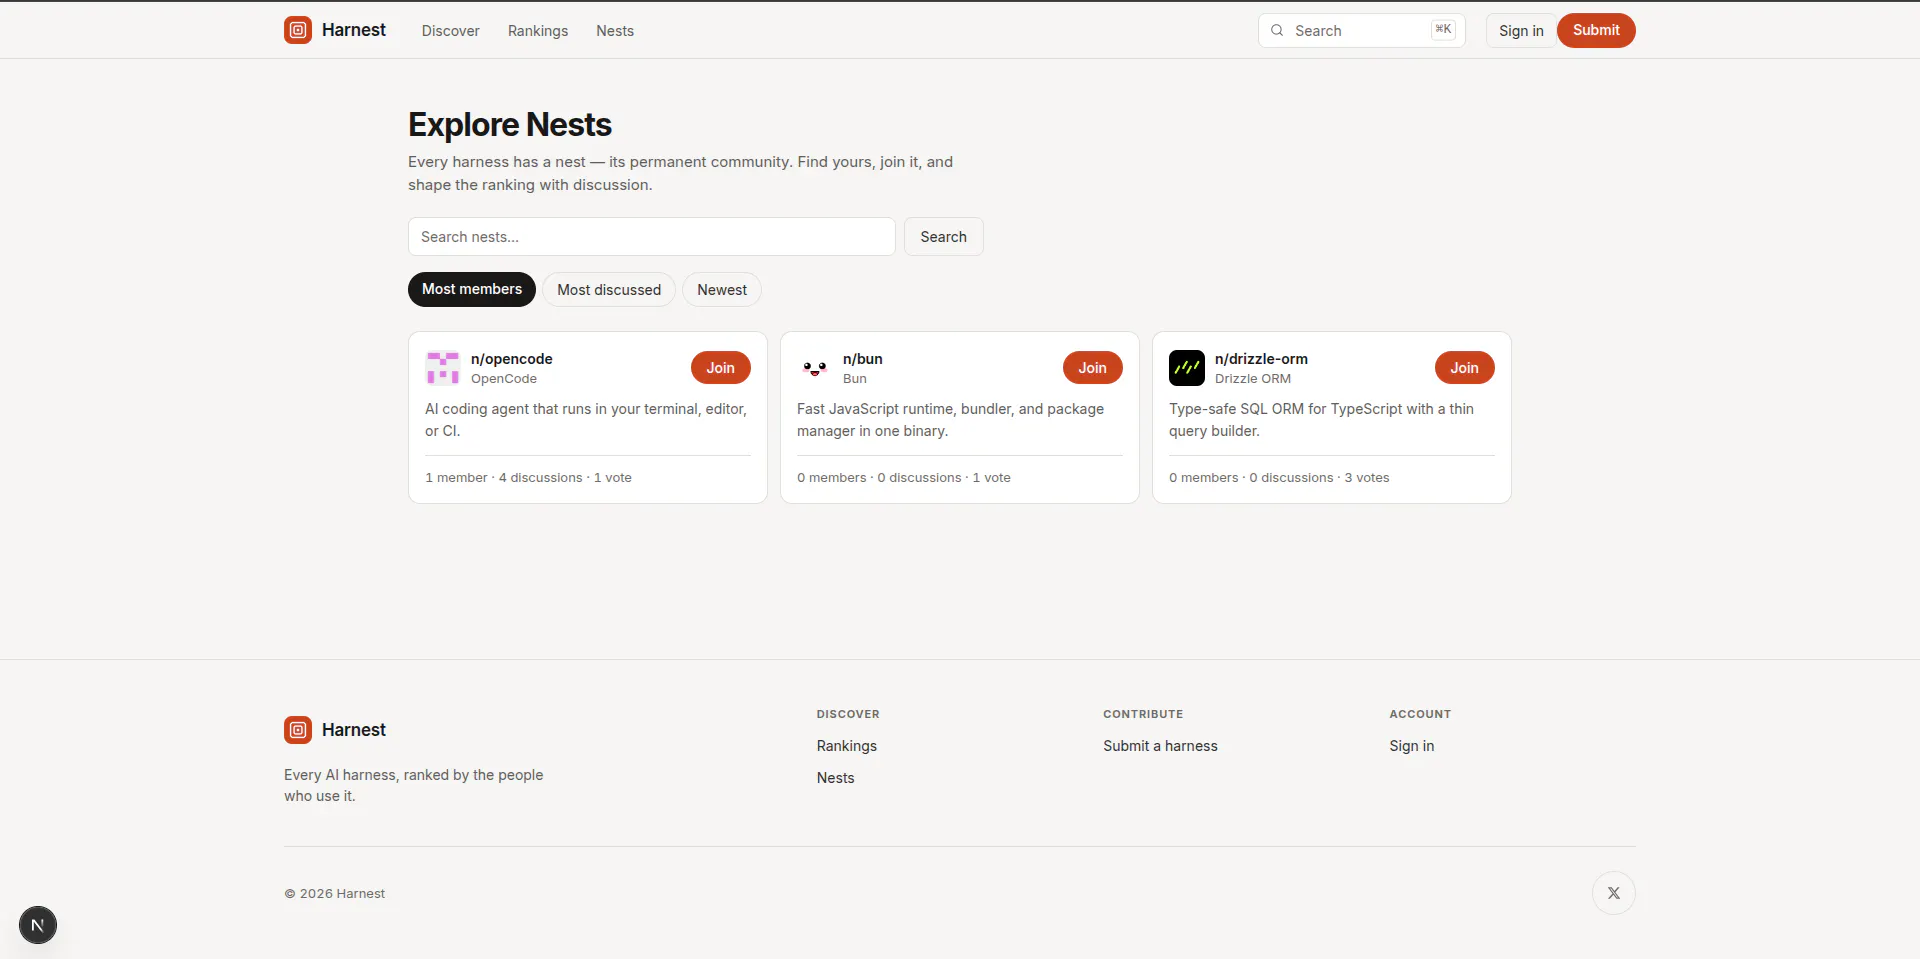Focus the header Search field

pos(1362,30)
